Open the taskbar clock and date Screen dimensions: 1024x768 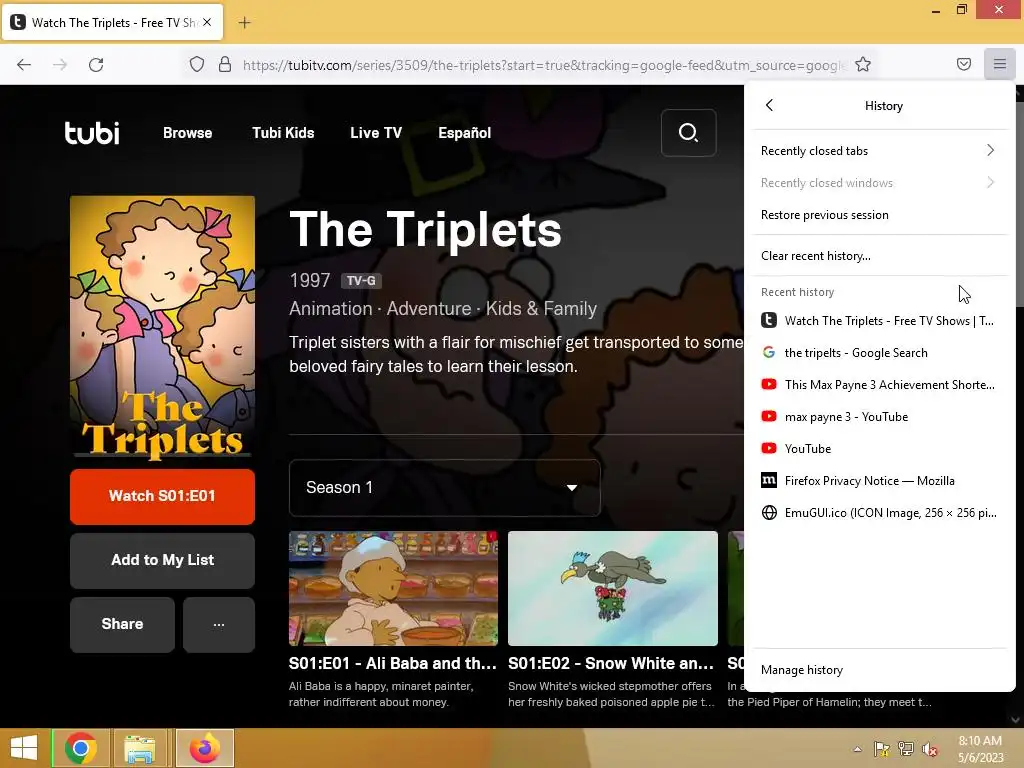pos(980,749)
